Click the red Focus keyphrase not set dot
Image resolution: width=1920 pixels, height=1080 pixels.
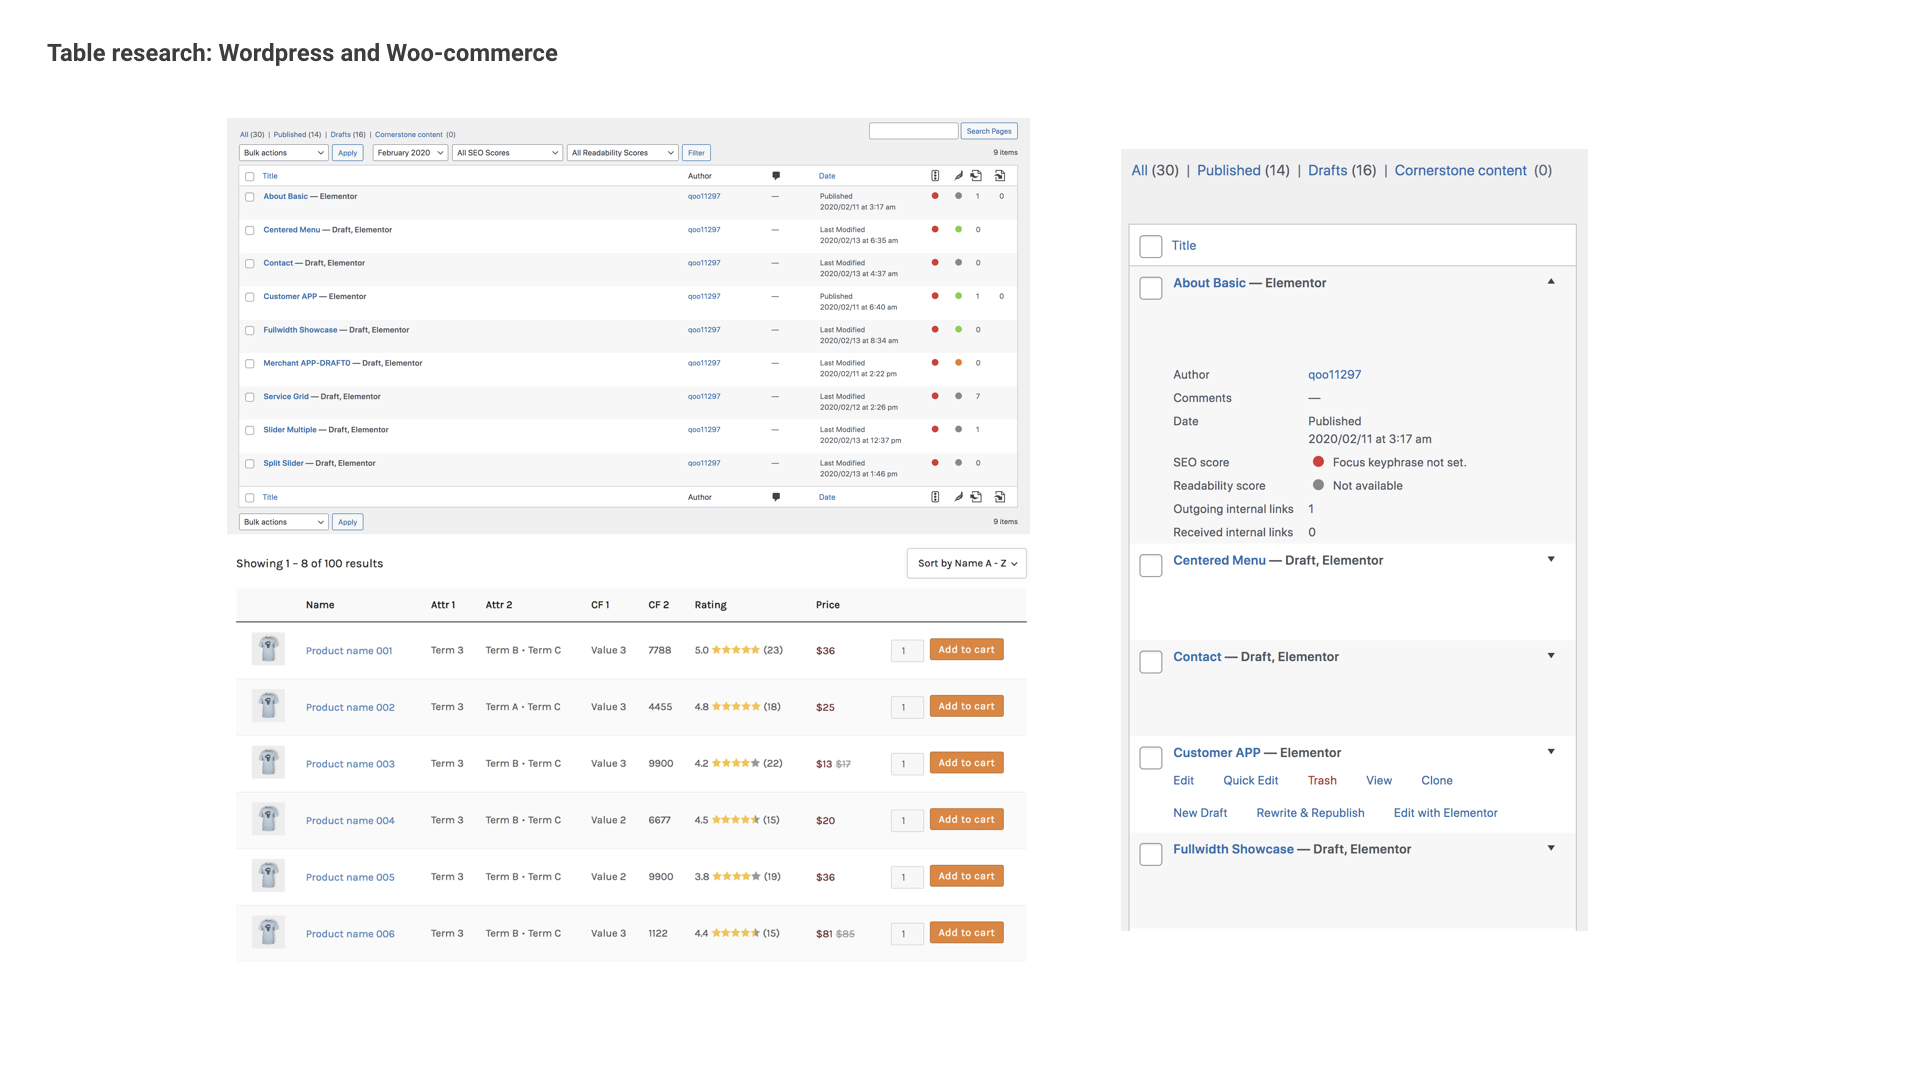(1318, 462)
